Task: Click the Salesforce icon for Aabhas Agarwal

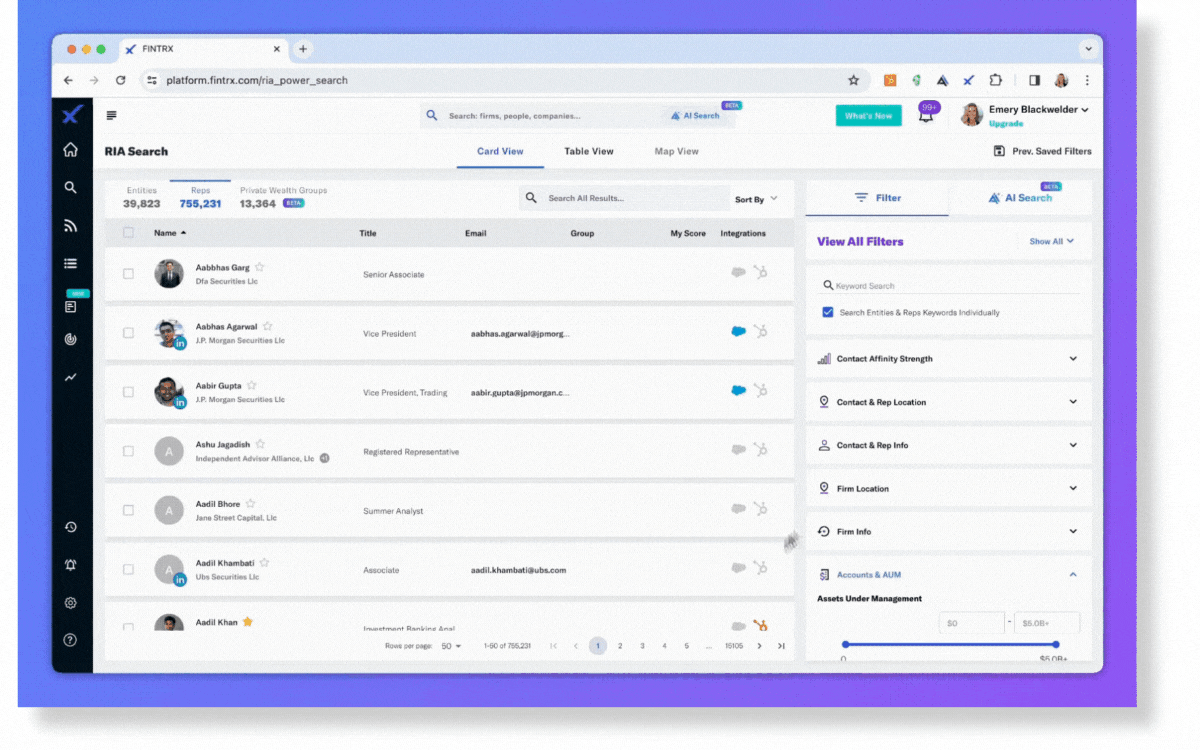Action: [x=738, y=332]
